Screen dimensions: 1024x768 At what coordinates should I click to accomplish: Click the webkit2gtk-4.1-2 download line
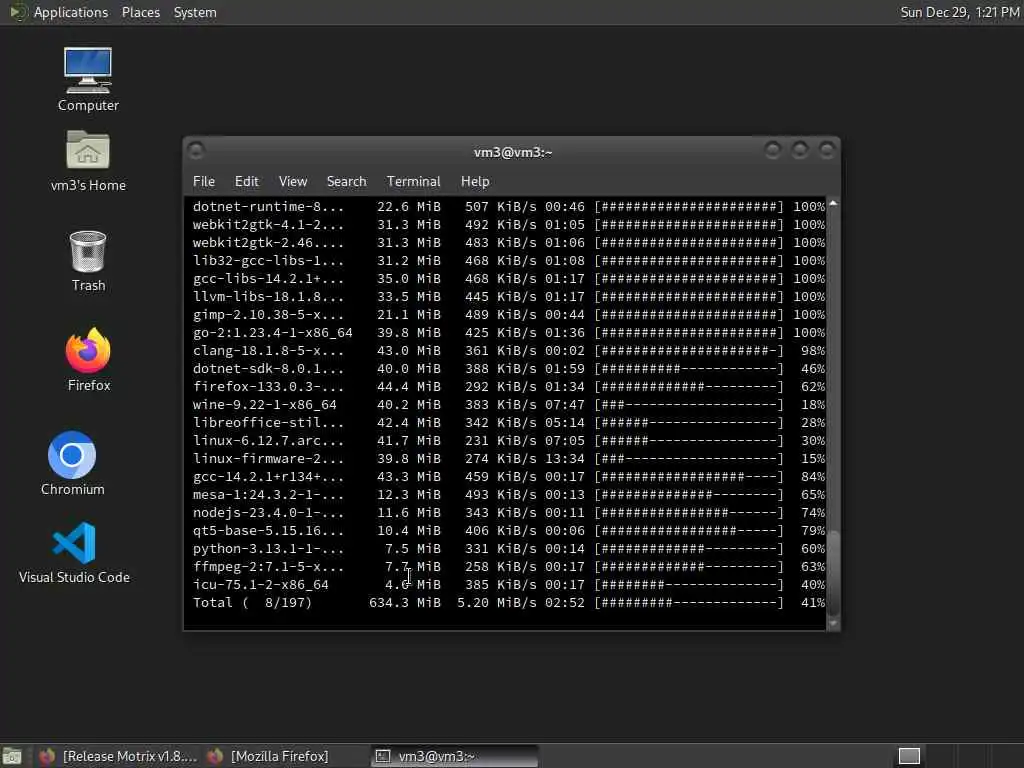coord(509,225)
